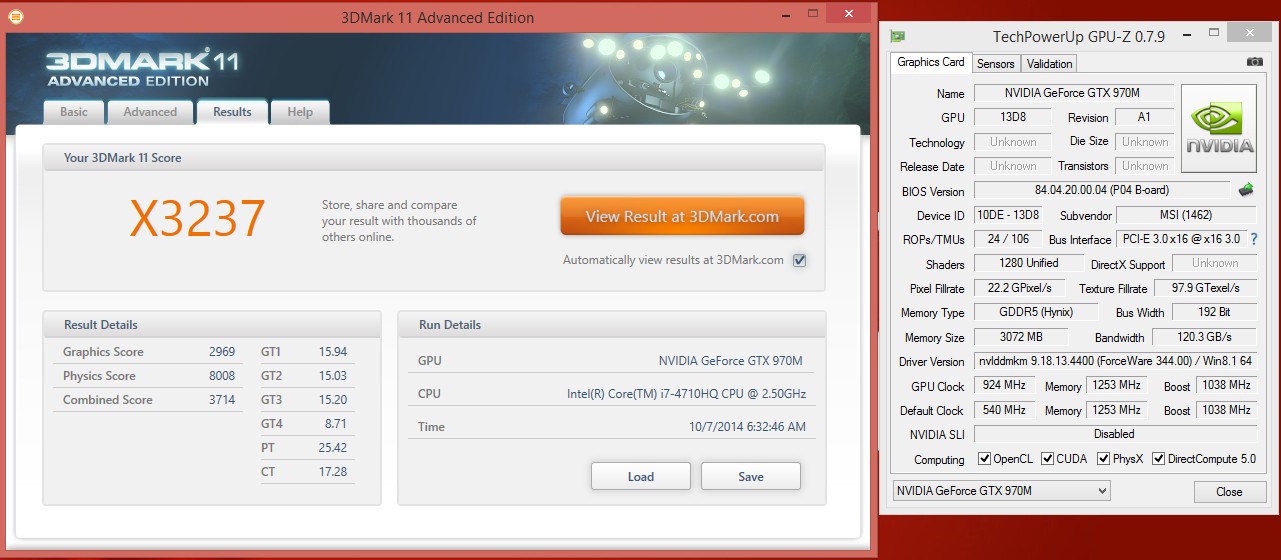Click the GPU-Z Name field
Screen dimensions: 1281x560
[1074, 93]
